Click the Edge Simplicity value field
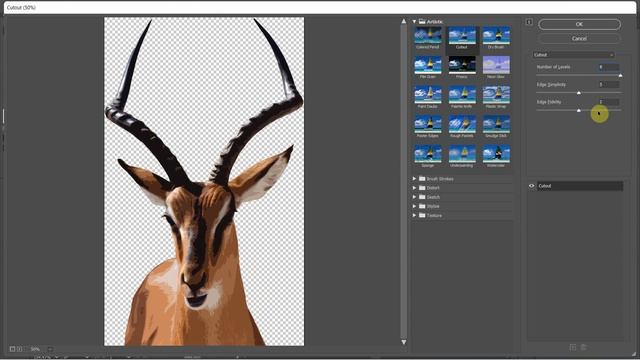 608,84
